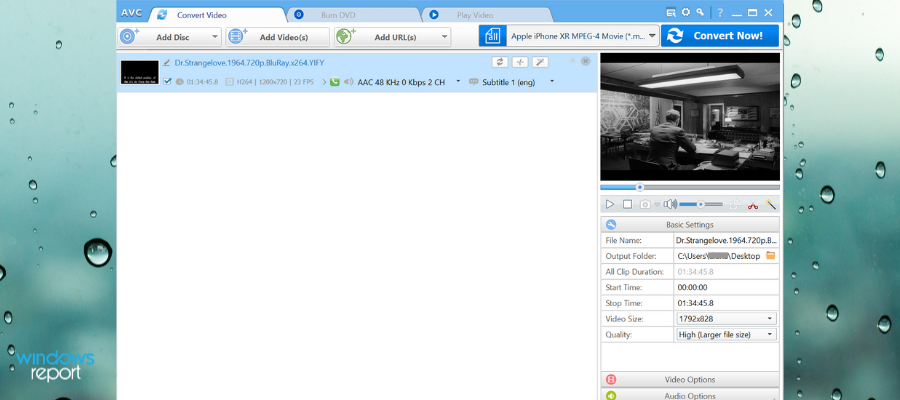This screenshot has width=900, height=400.
Task: Click the Dr.Strangelove video thumbnail
Action: [x=139, y=72]
